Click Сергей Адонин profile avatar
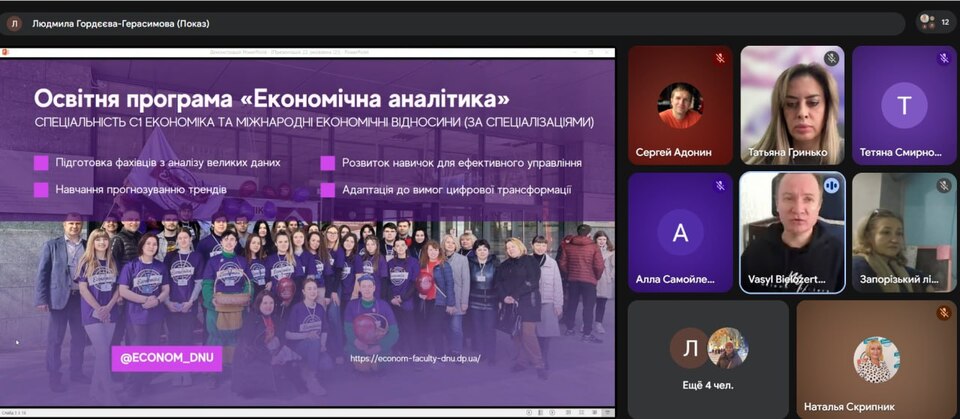This screenshot has height=419, width=960. point(680,104)
